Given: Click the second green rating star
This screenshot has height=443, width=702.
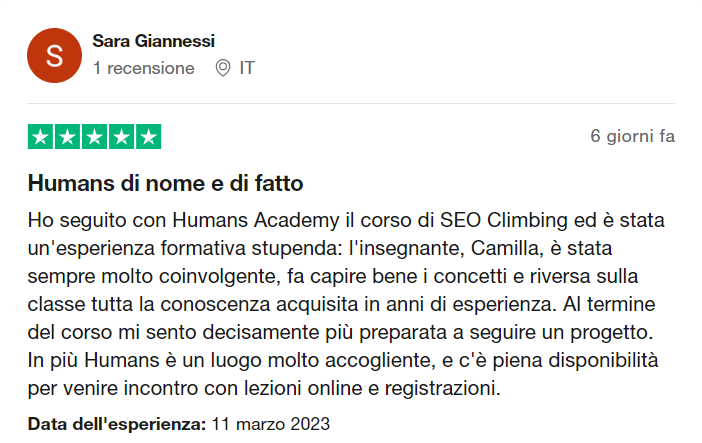Looking at the screenshot, I should [x=68, y=137].
